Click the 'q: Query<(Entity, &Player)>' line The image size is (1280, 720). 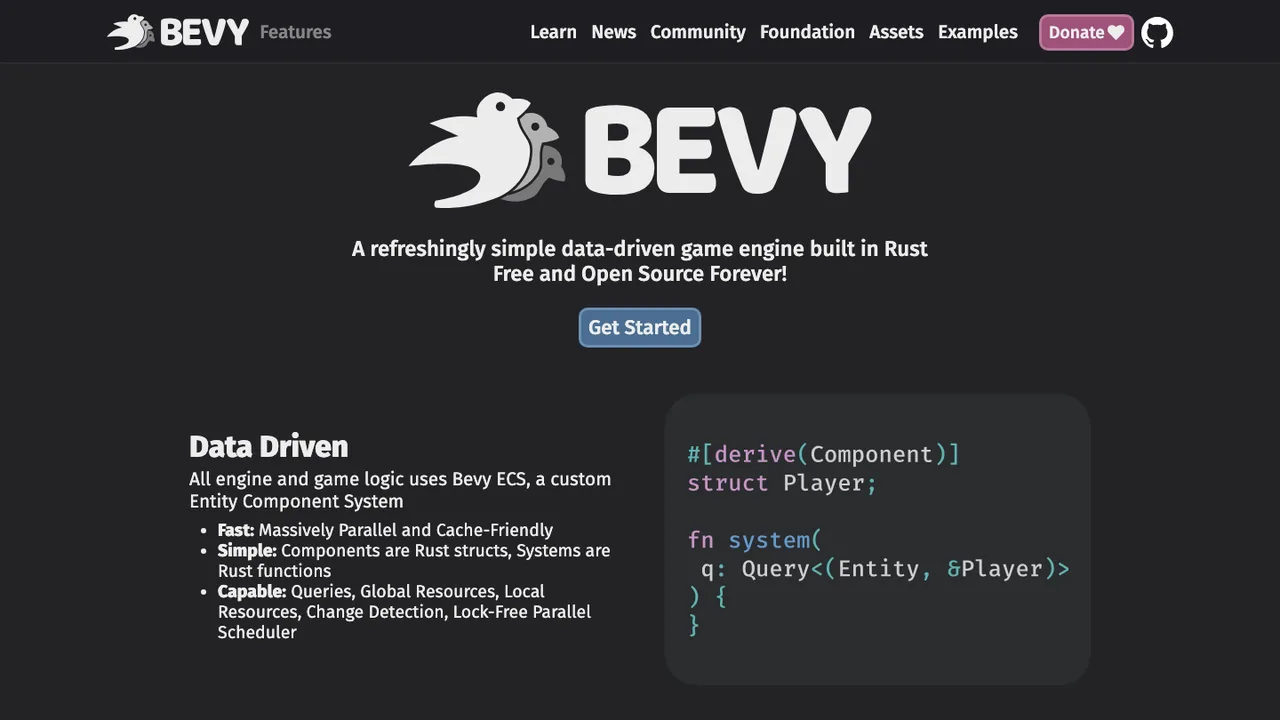coord(885,569)
